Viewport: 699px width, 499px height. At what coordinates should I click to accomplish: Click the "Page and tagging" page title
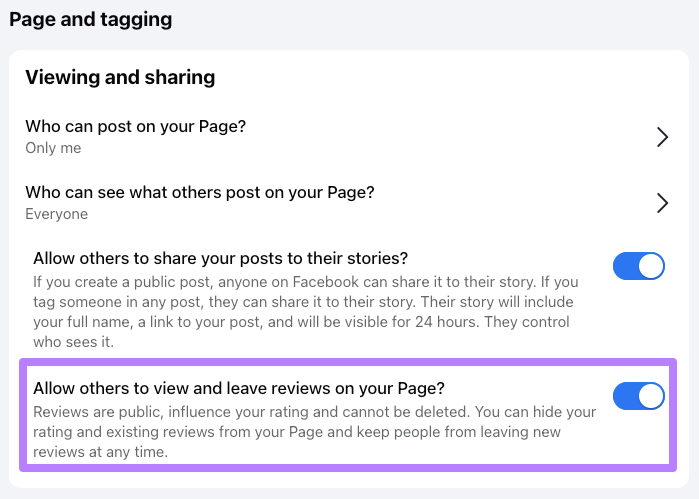[x=90, y=20]
